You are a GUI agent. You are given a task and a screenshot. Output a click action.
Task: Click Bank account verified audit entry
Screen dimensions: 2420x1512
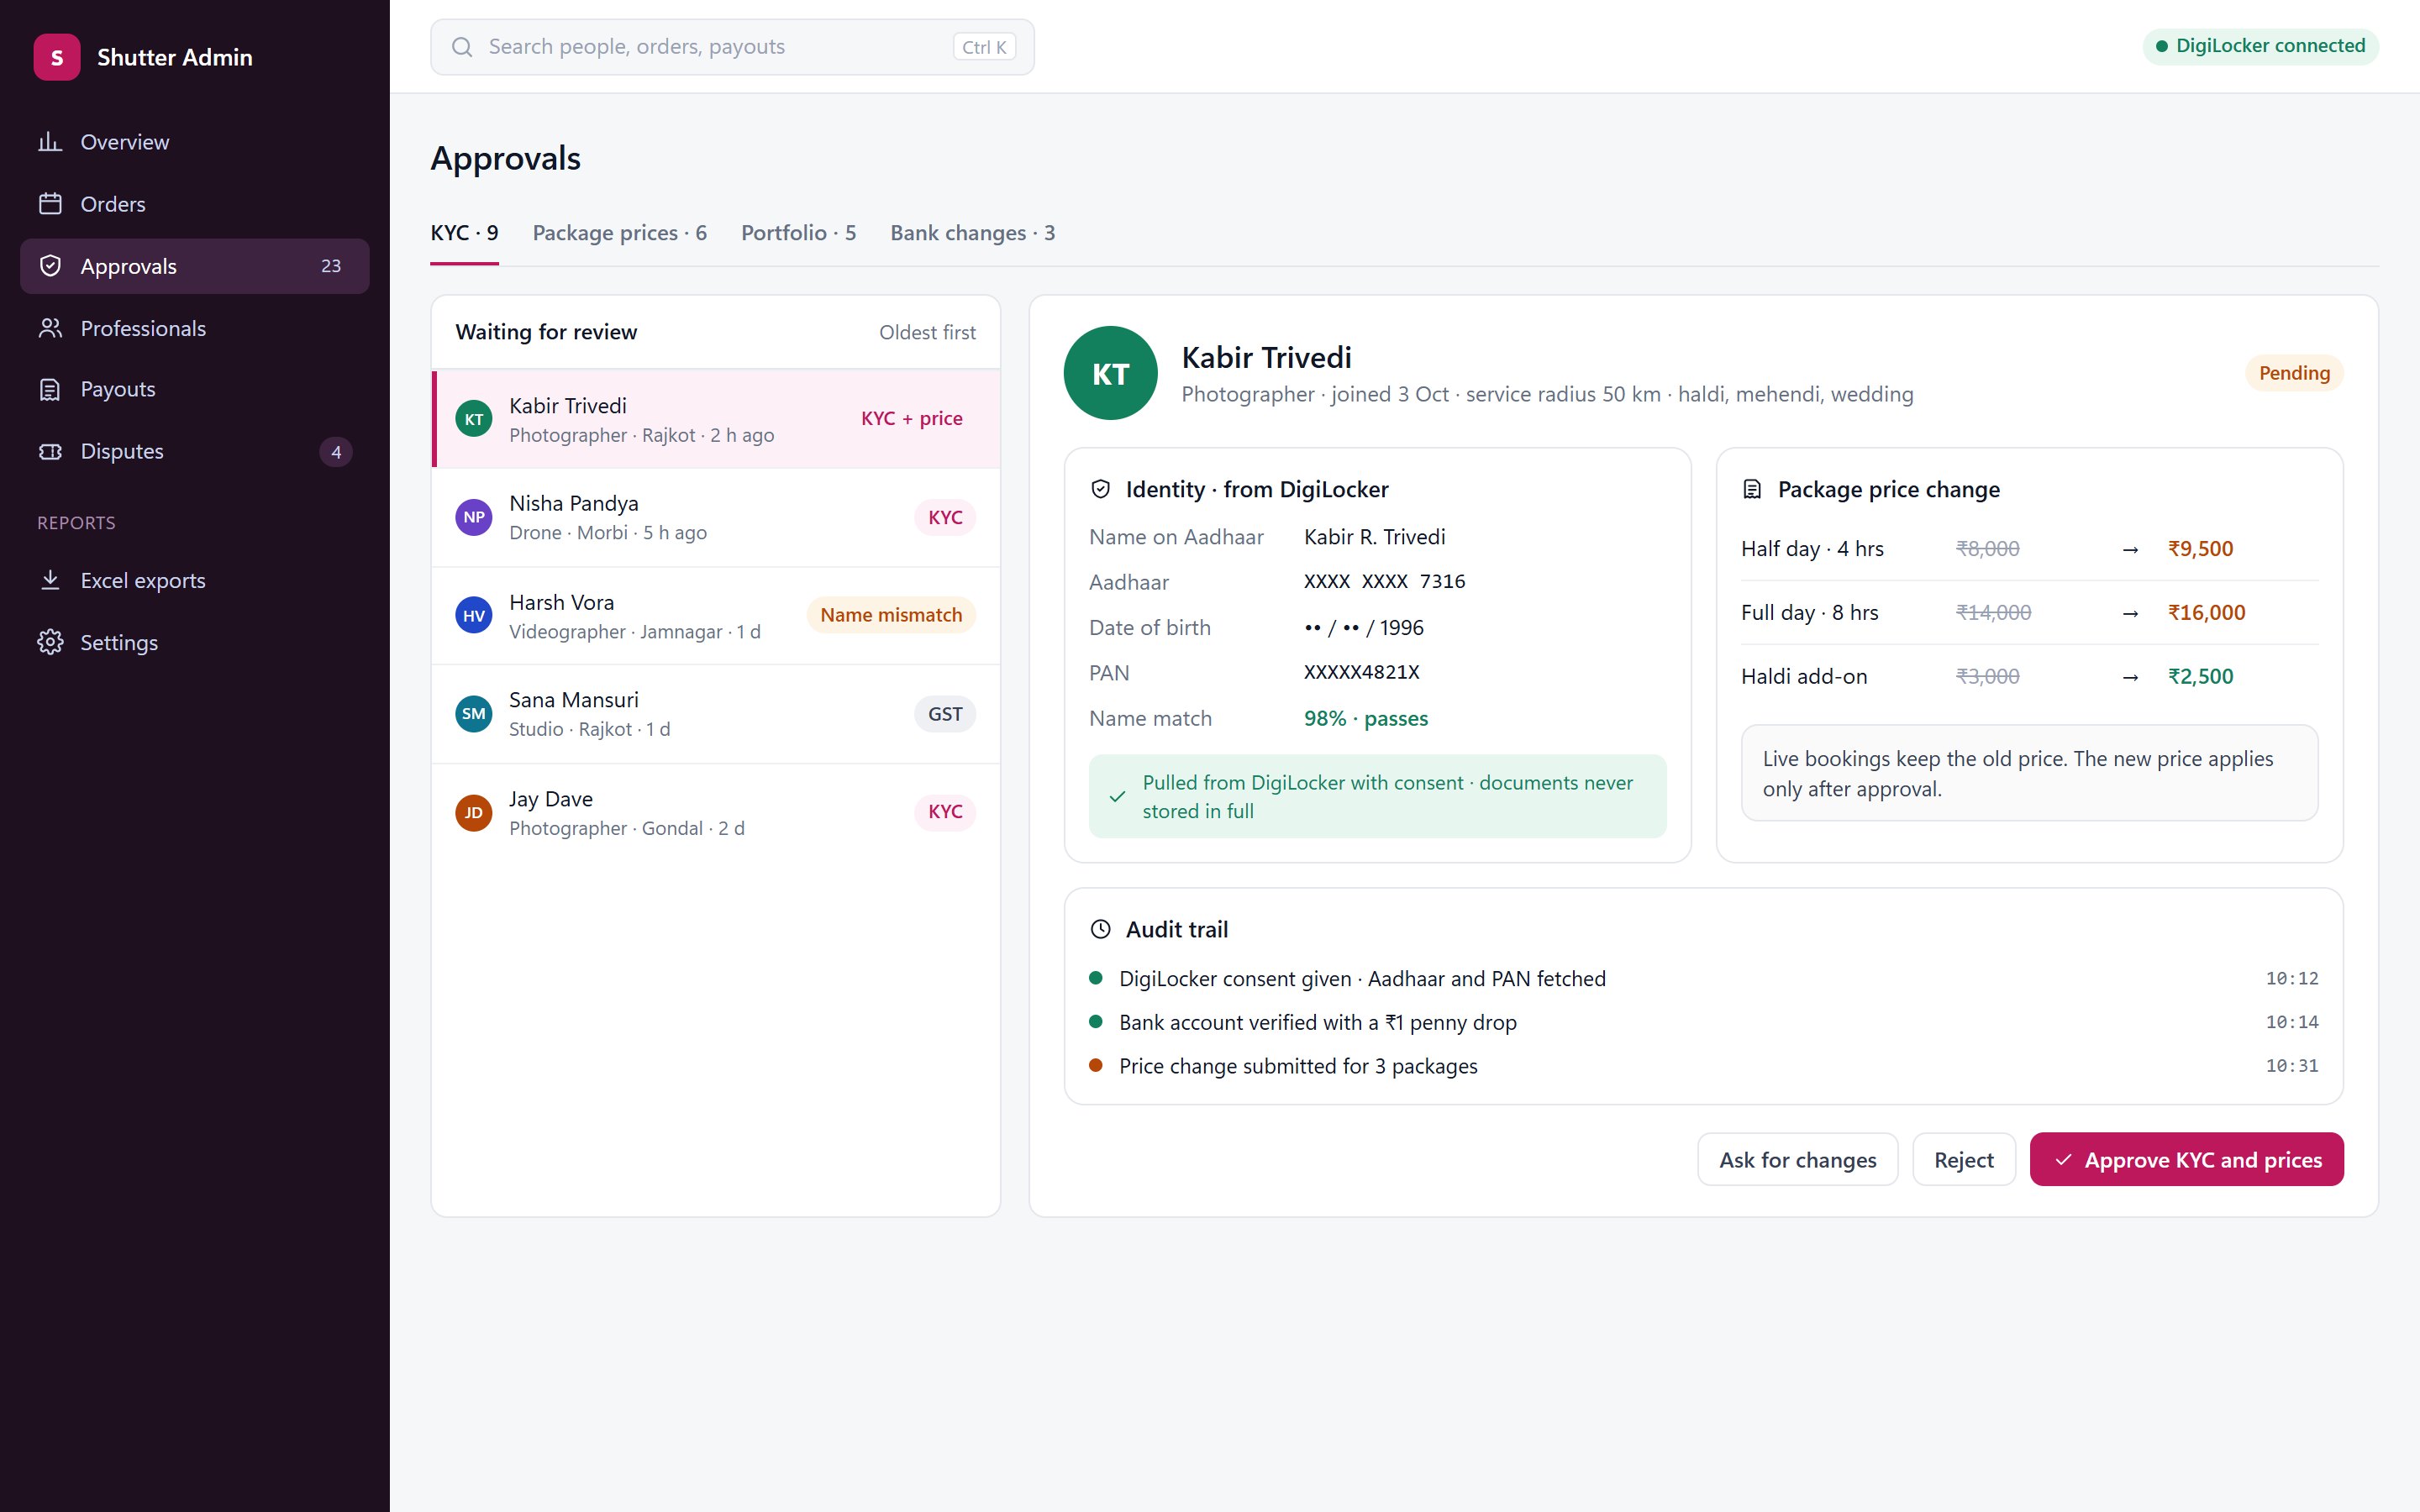tap(1703, 1022)
